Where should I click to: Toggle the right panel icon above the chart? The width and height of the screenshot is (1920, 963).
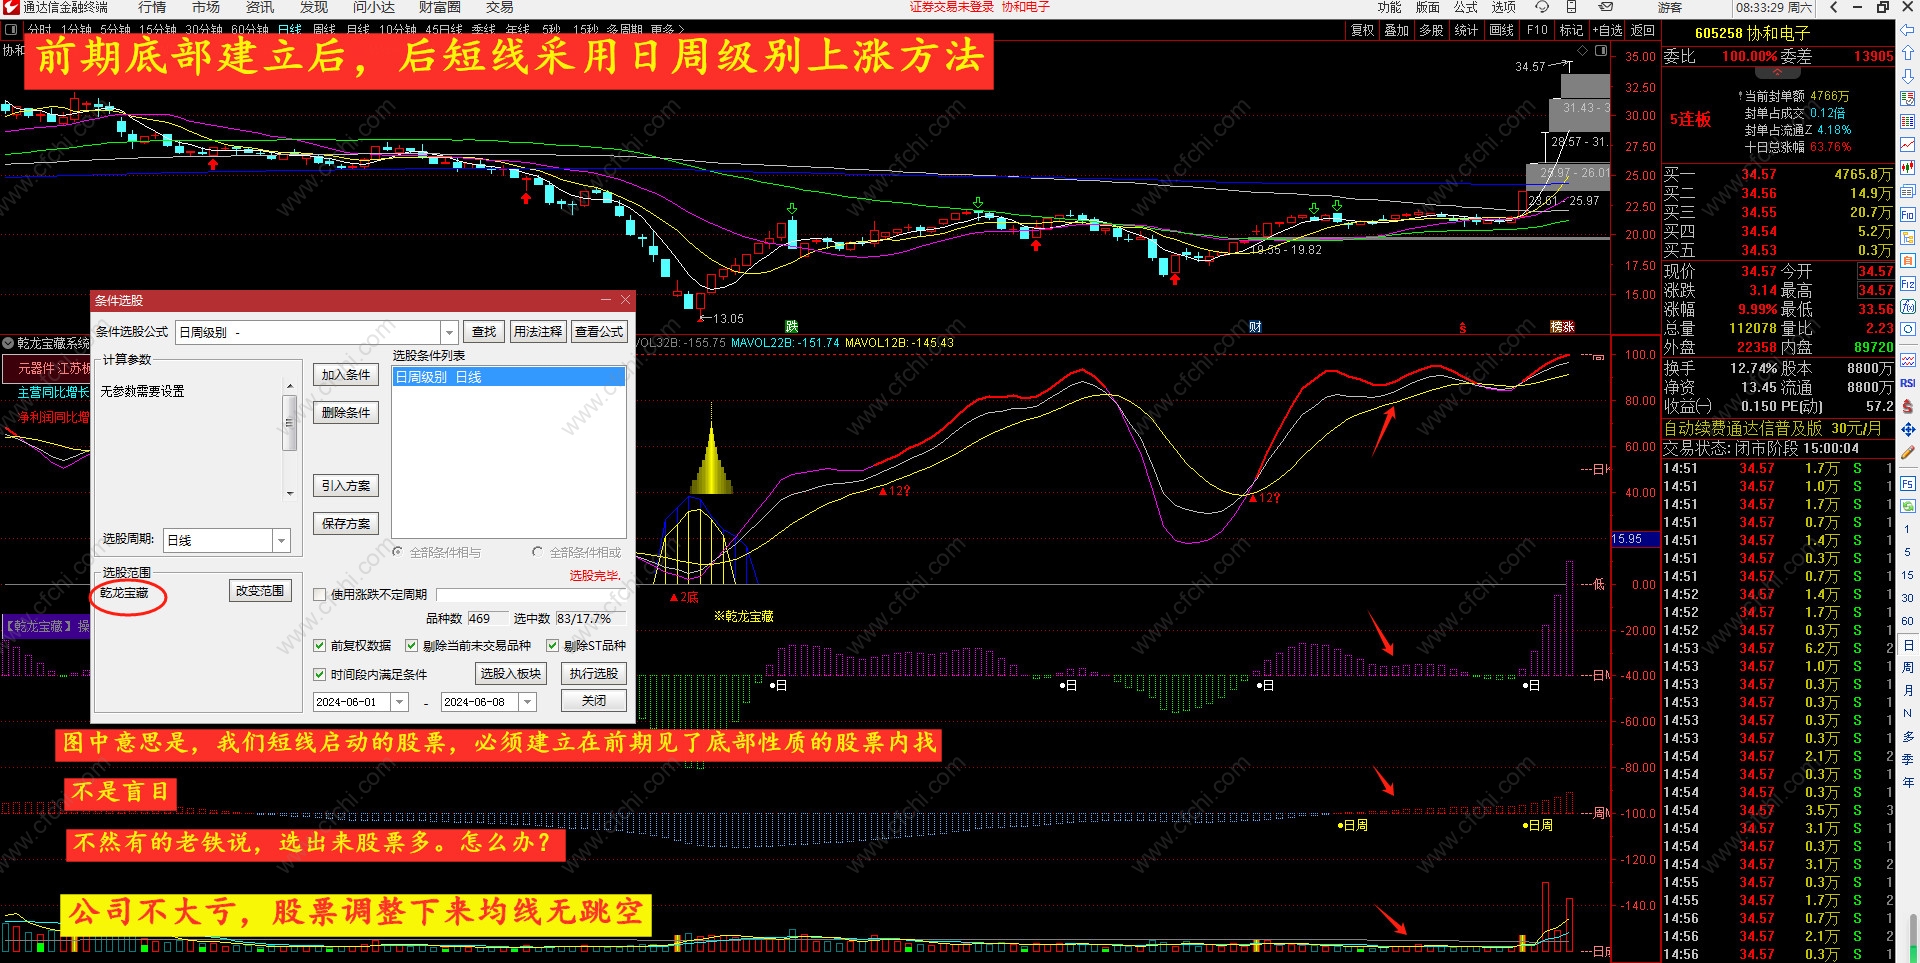(x=1602, y=49)
